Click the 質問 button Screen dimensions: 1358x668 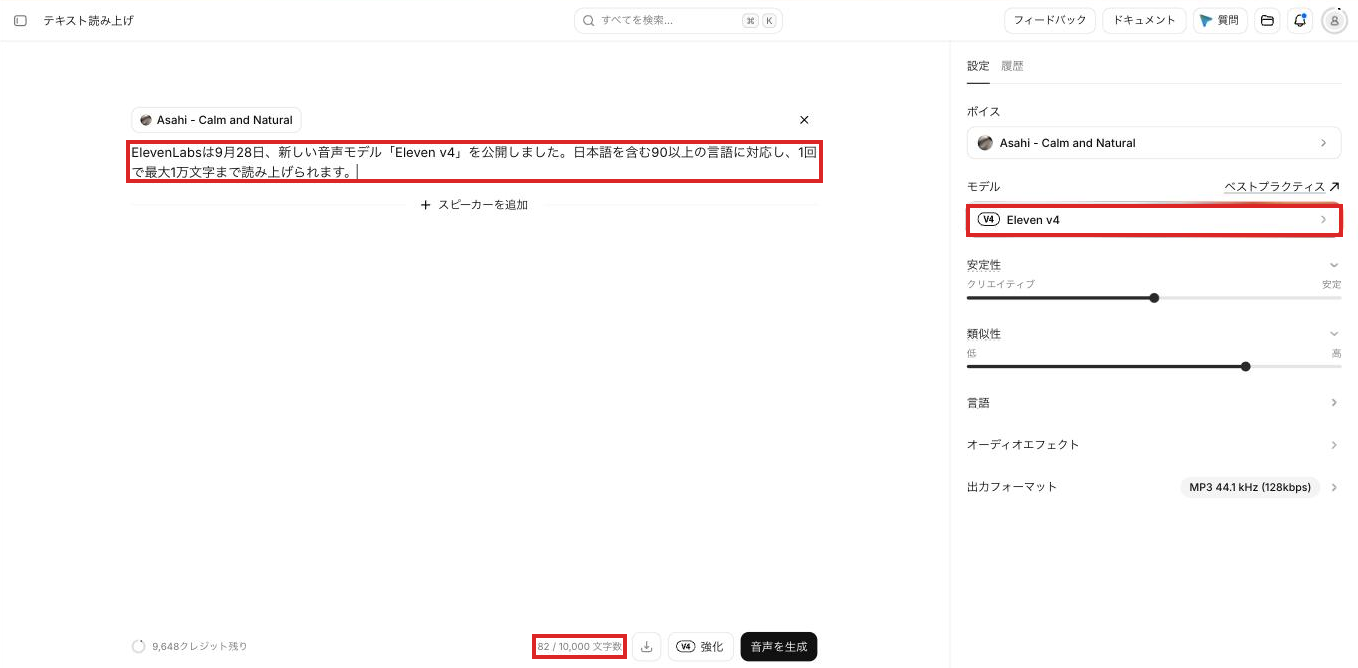[x=1220, y=20]
